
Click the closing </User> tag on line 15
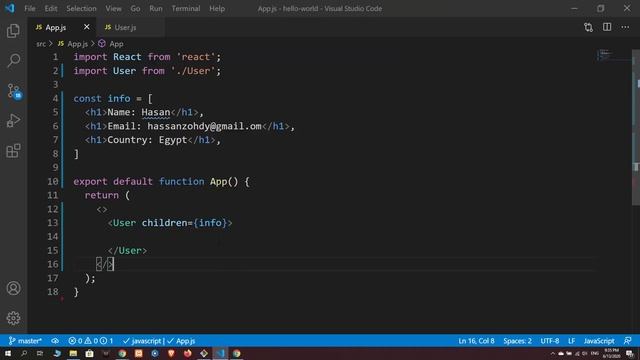(x=127, y=251)
